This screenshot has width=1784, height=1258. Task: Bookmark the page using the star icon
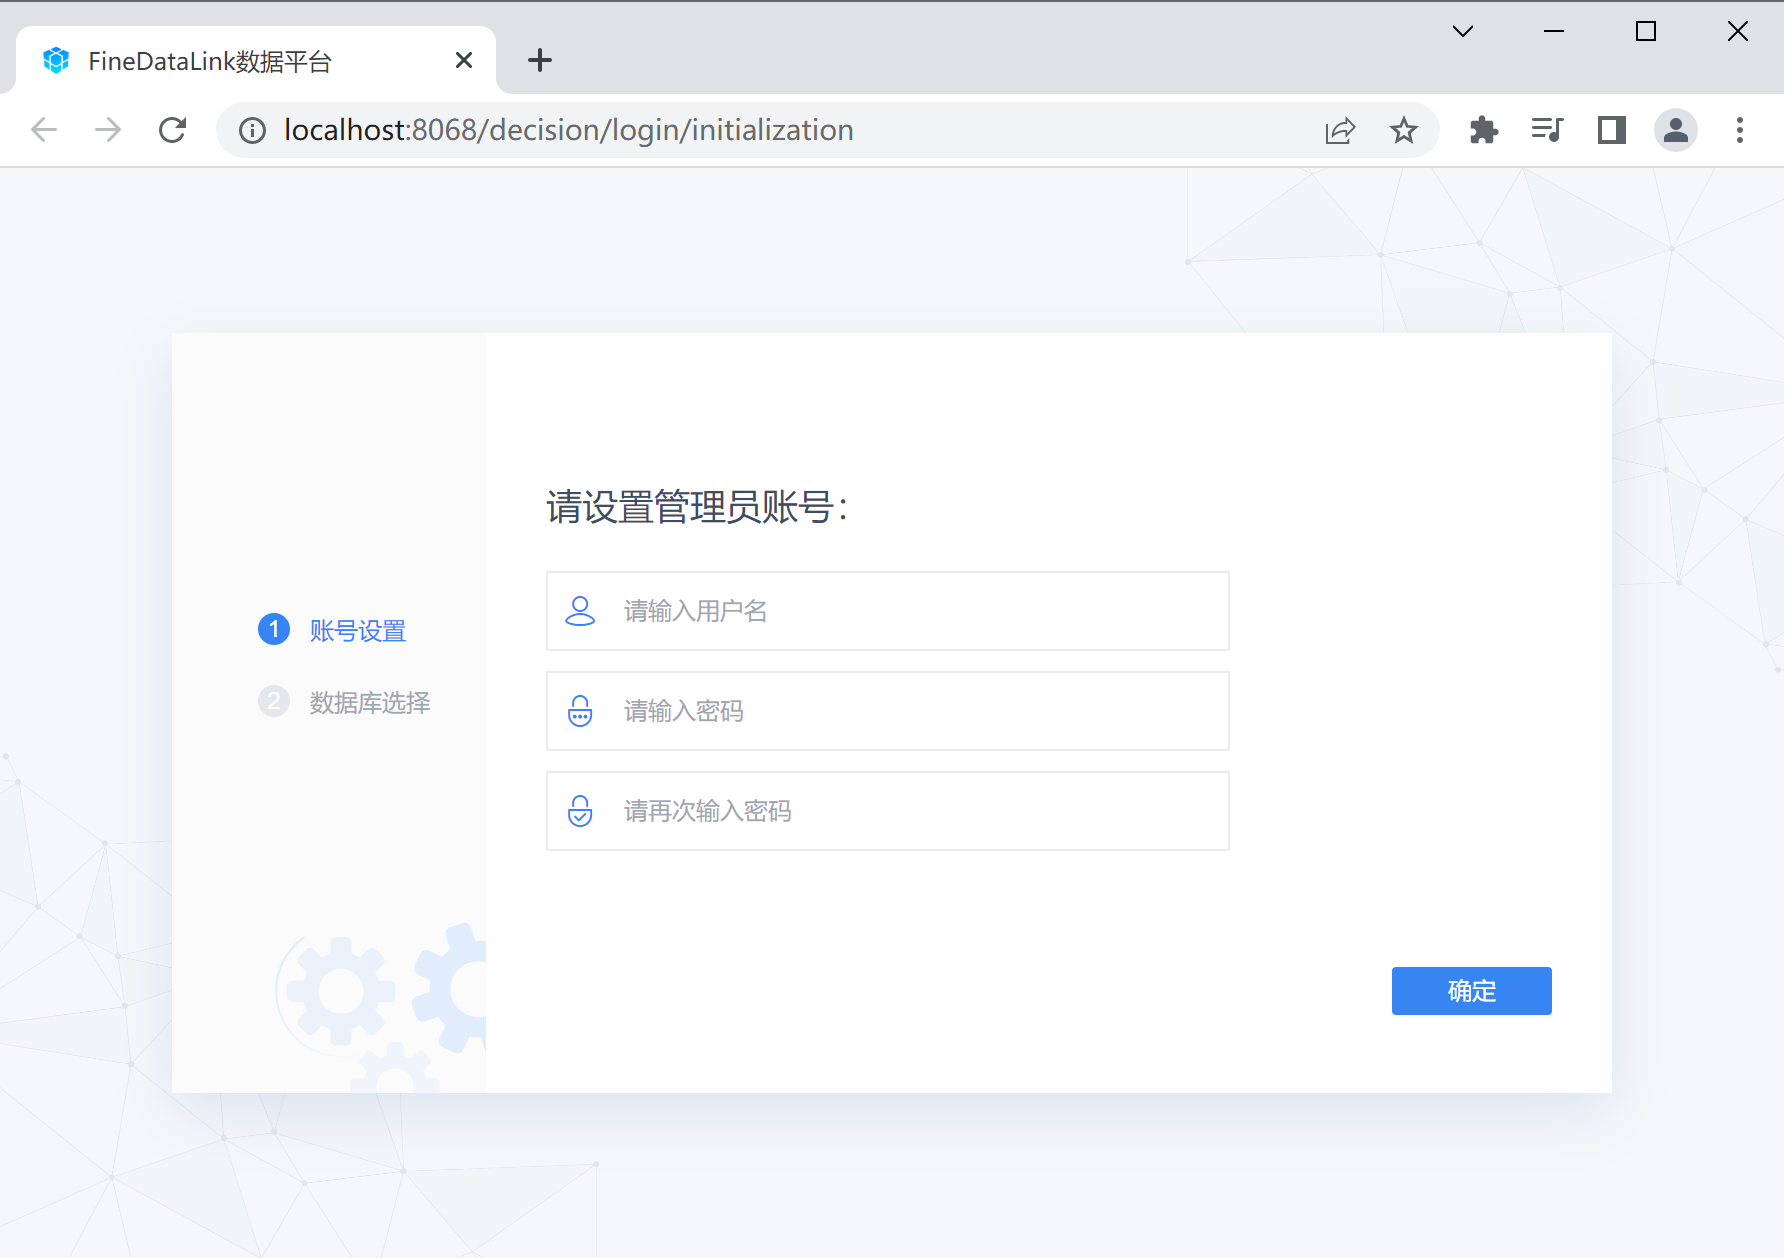1403,130
